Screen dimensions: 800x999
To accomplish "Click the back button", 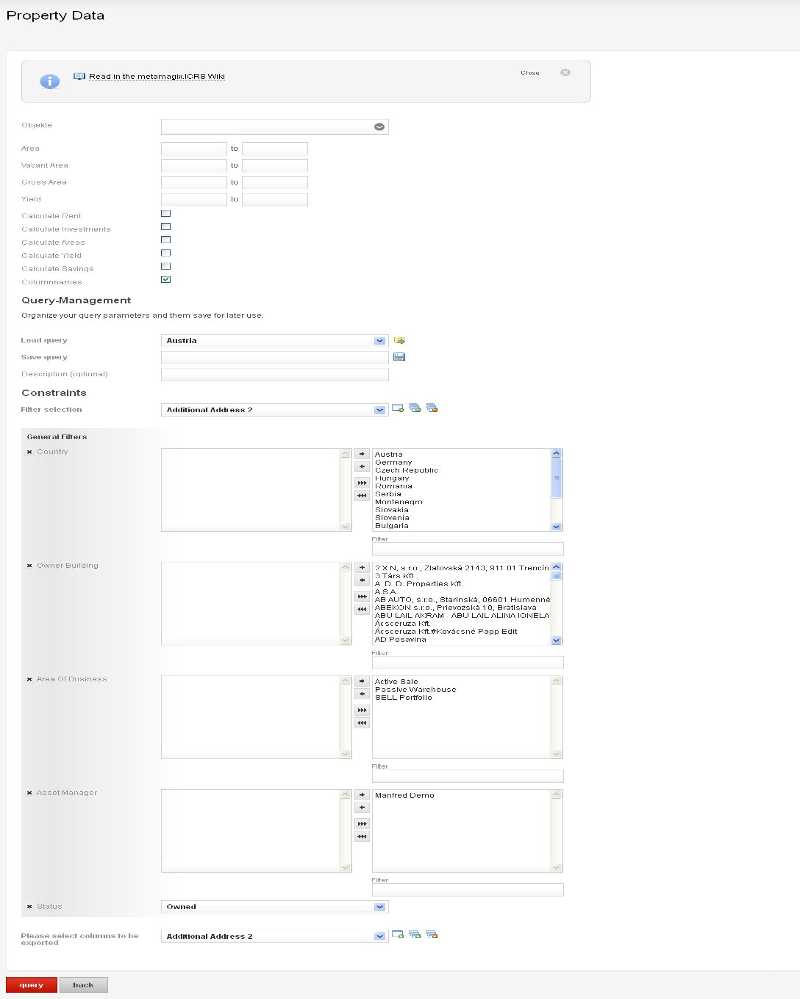I will (x=83, y=985).
